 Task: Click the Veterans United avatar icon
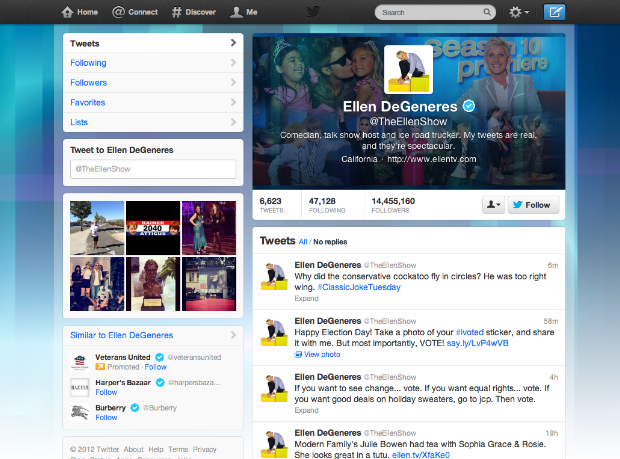click(x=79, y=362)
